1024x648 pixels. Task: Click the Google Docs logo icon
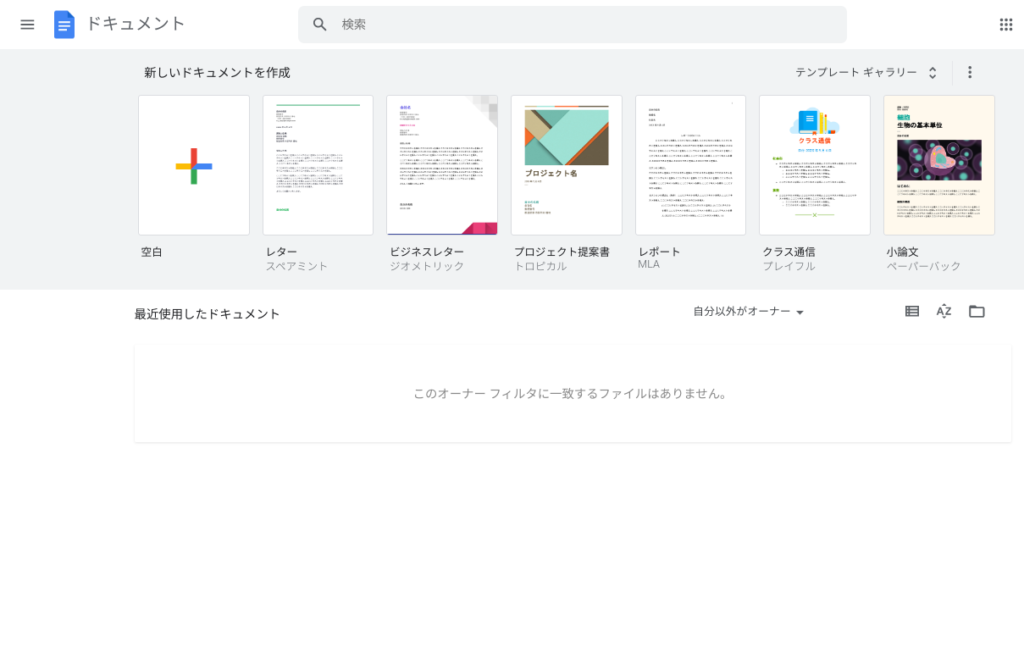64,24
